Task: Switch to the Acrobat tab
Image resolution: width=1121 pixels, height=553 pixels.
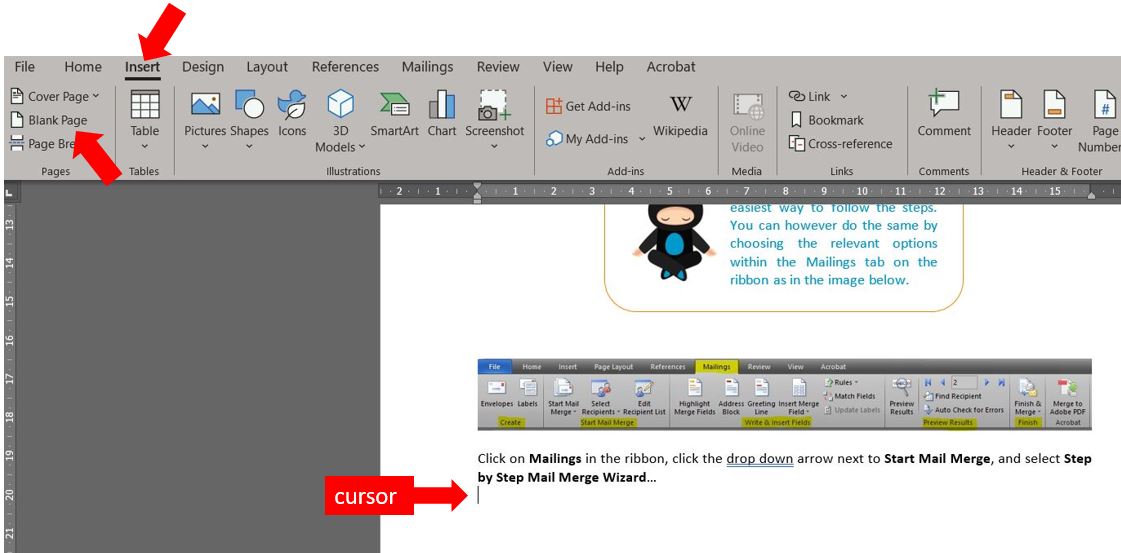Action: (x=671, y=66)
